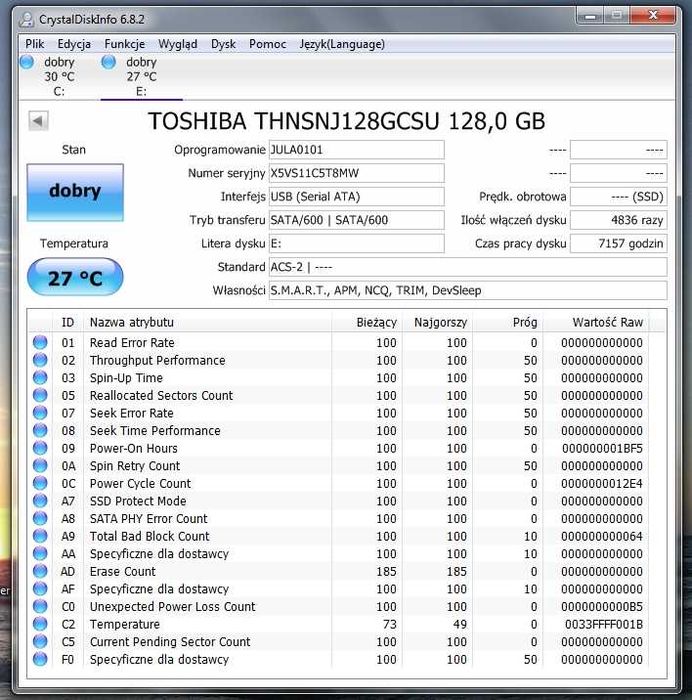The height and width of the screenshot is (700, 692).
Task: Click status orb for Read Error Rate
Action: tap(40, 342)
